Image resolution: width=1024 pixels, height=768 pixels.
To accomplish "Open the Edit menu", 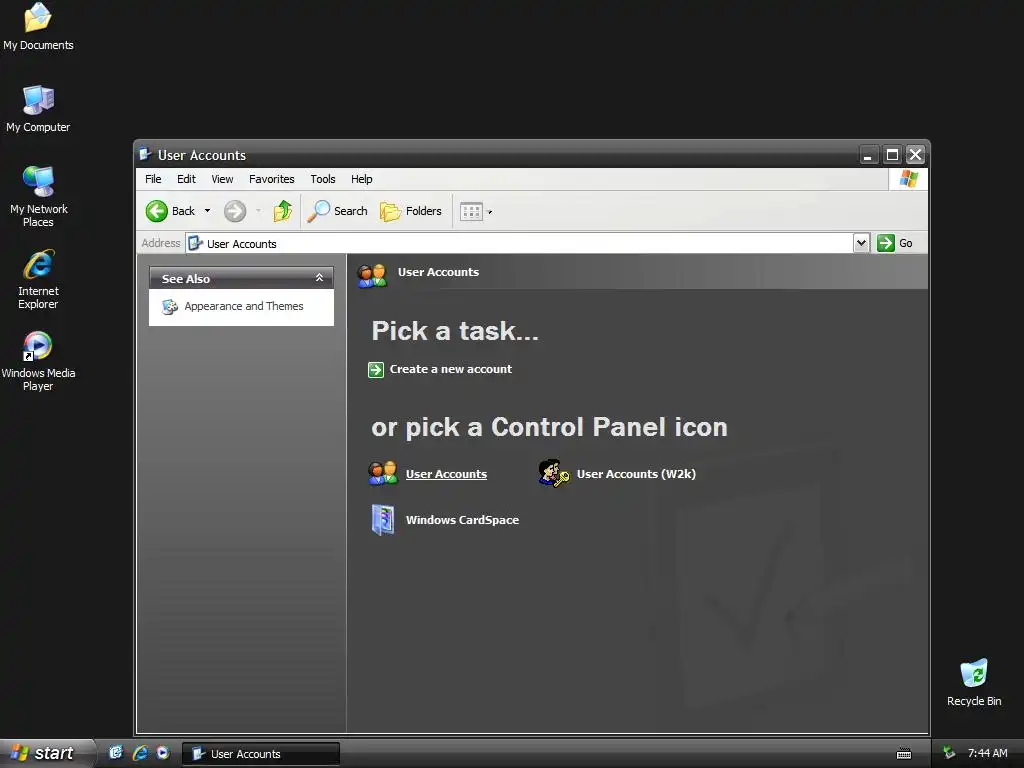I will click(x=186, y=179).
